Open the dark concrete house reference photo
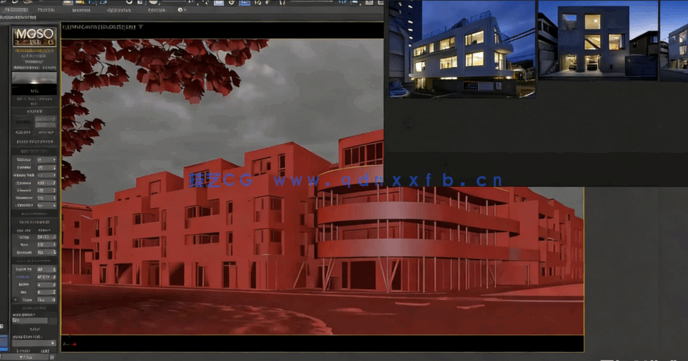This screenshot has height=361, width=688. point(598,40)
